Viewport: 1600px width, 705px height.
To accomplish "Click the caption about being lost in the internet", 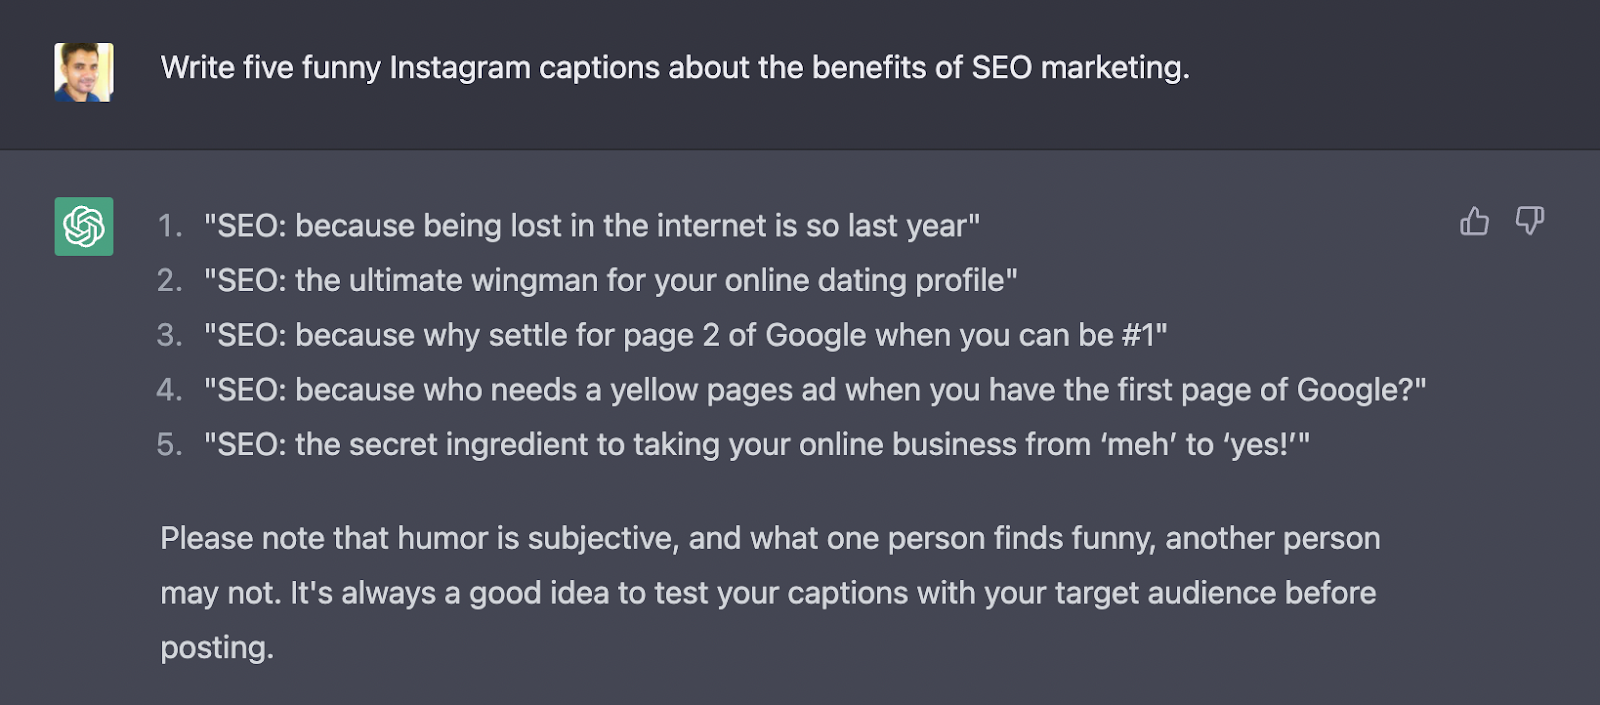I will pyautogui.click(x=592, y=226).
